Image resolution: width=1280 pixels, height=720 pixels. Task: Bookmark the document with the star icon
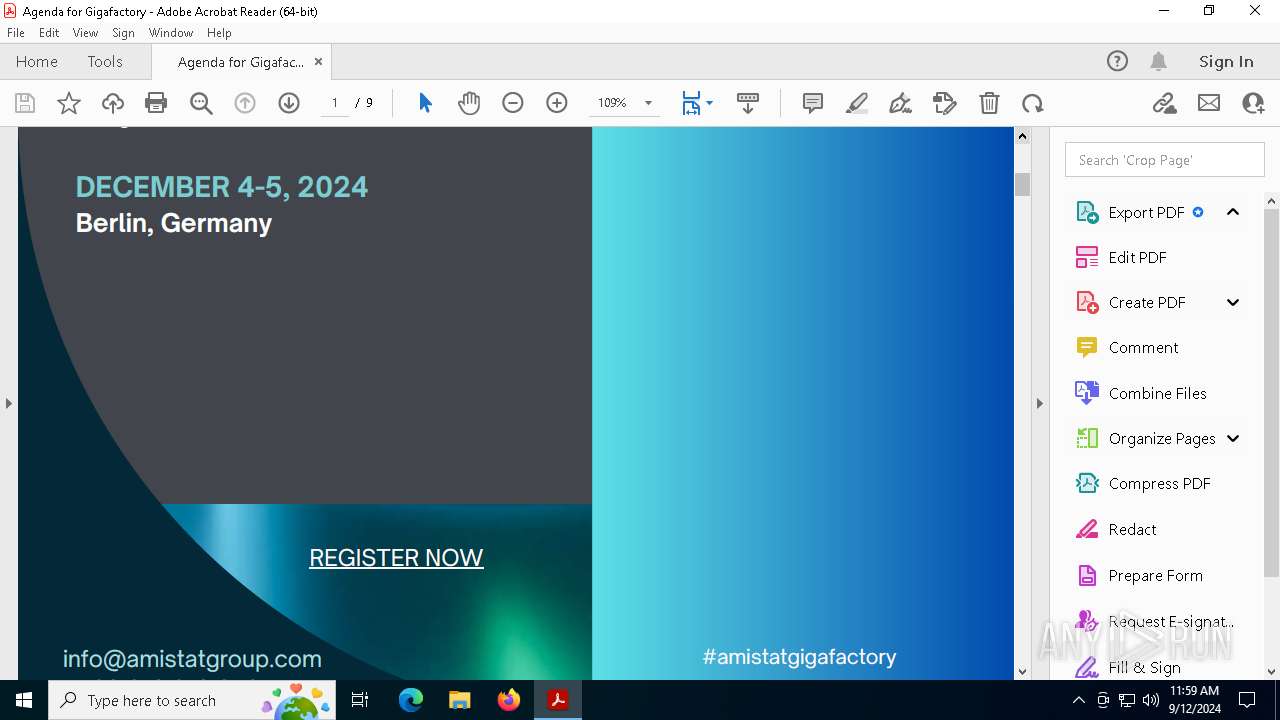tap(69, 103)
